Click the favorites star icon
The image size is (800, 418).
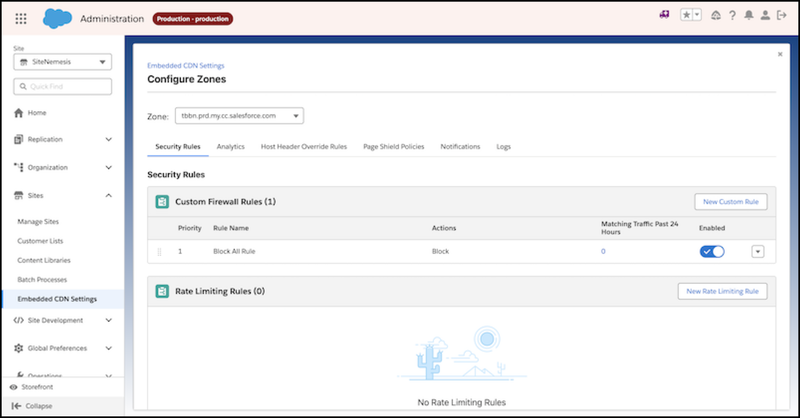pyautogui.click(x=686, y=15)
